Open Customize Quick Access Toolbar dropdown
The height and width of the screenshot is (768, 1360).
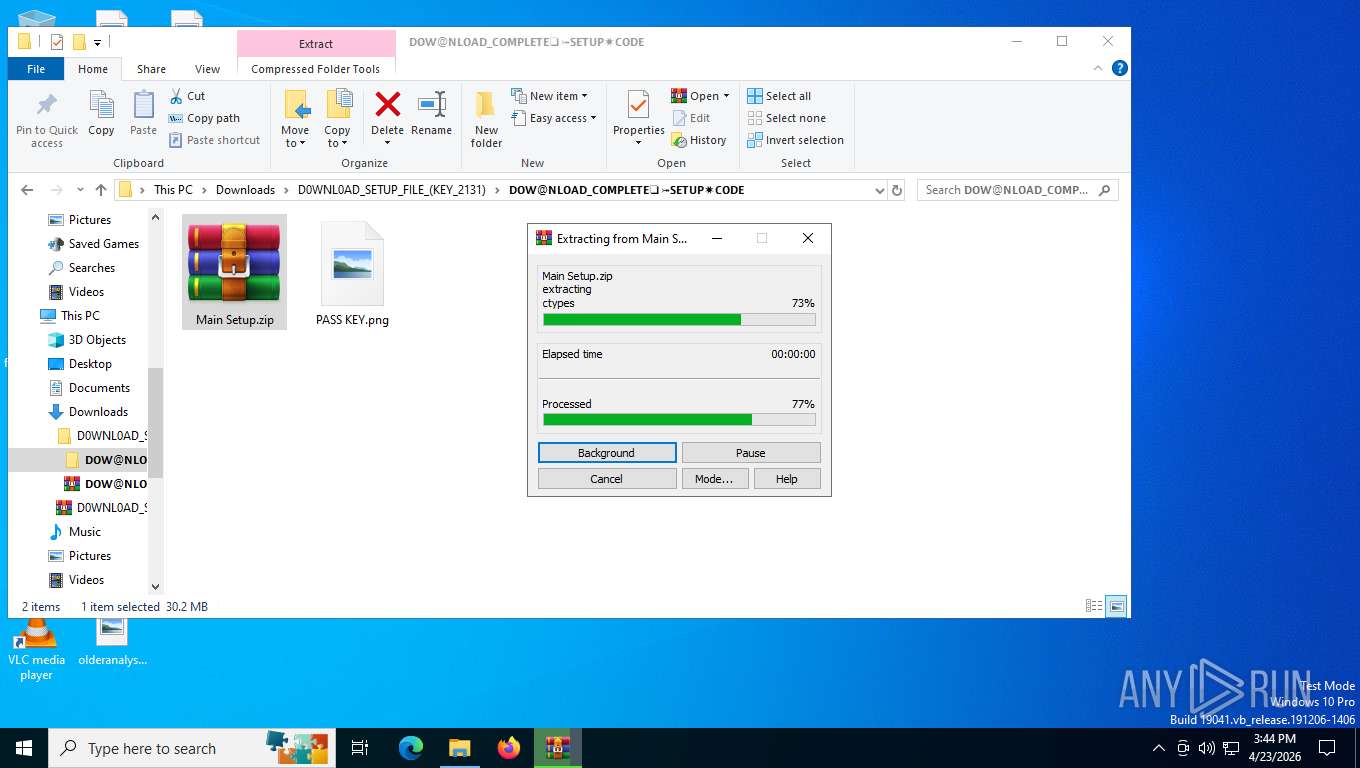click(98, 42)
